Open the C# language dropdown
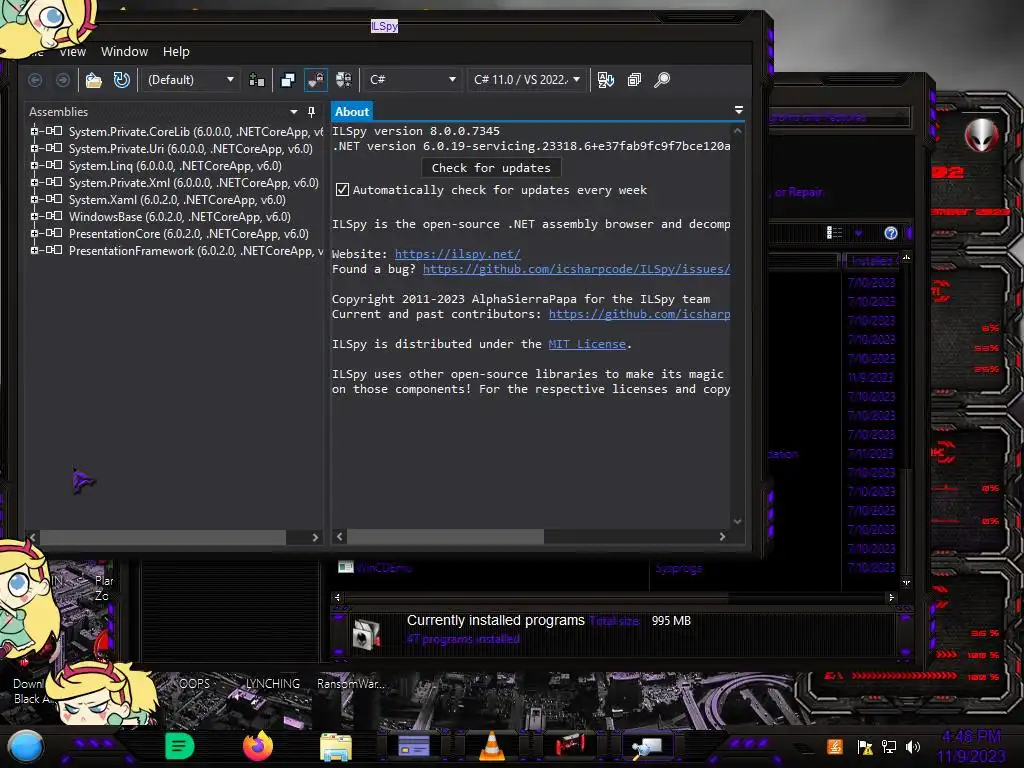Screen dimensions: 1024x768 (x=411, y=80)
